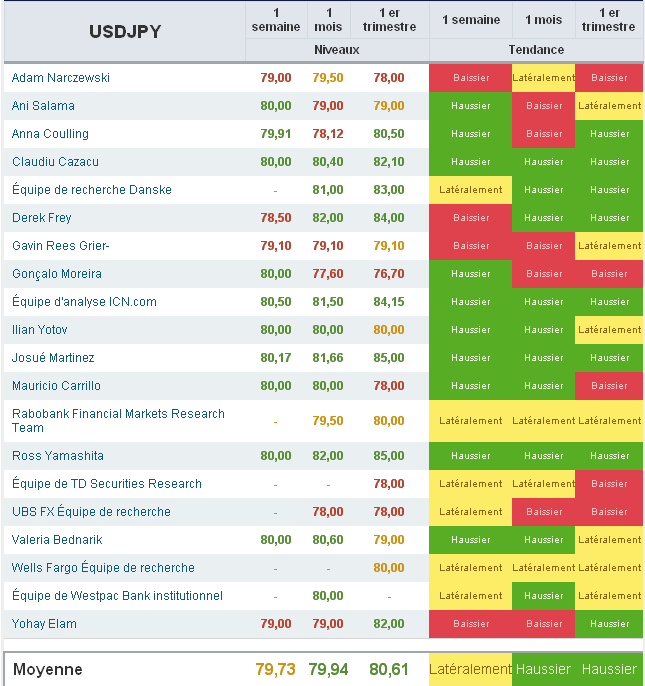Select the Ilian Yotov link
The image size is (645, 686).
tap(39, 330)
